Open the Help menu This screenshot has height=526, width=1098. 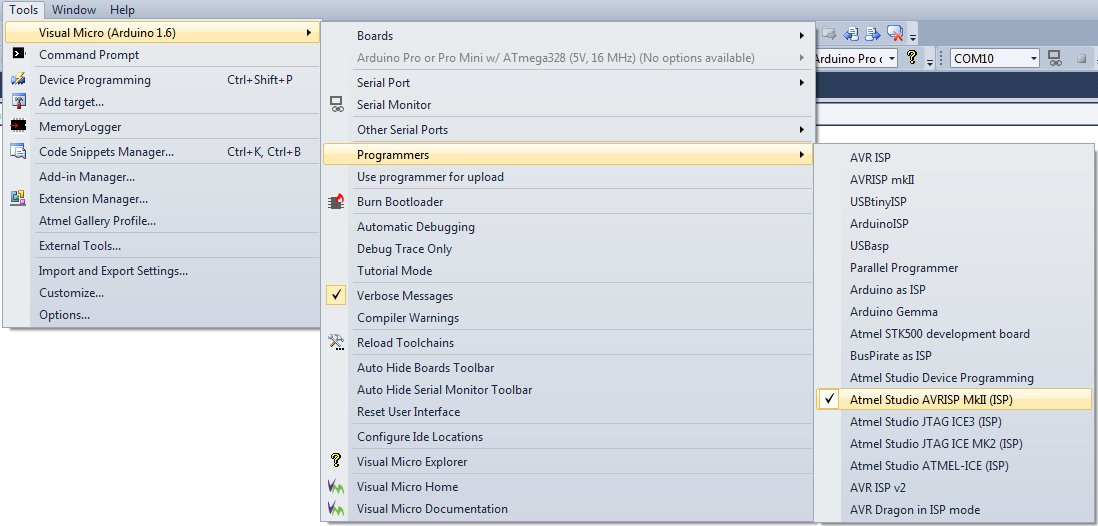click(x=122, y=10)
